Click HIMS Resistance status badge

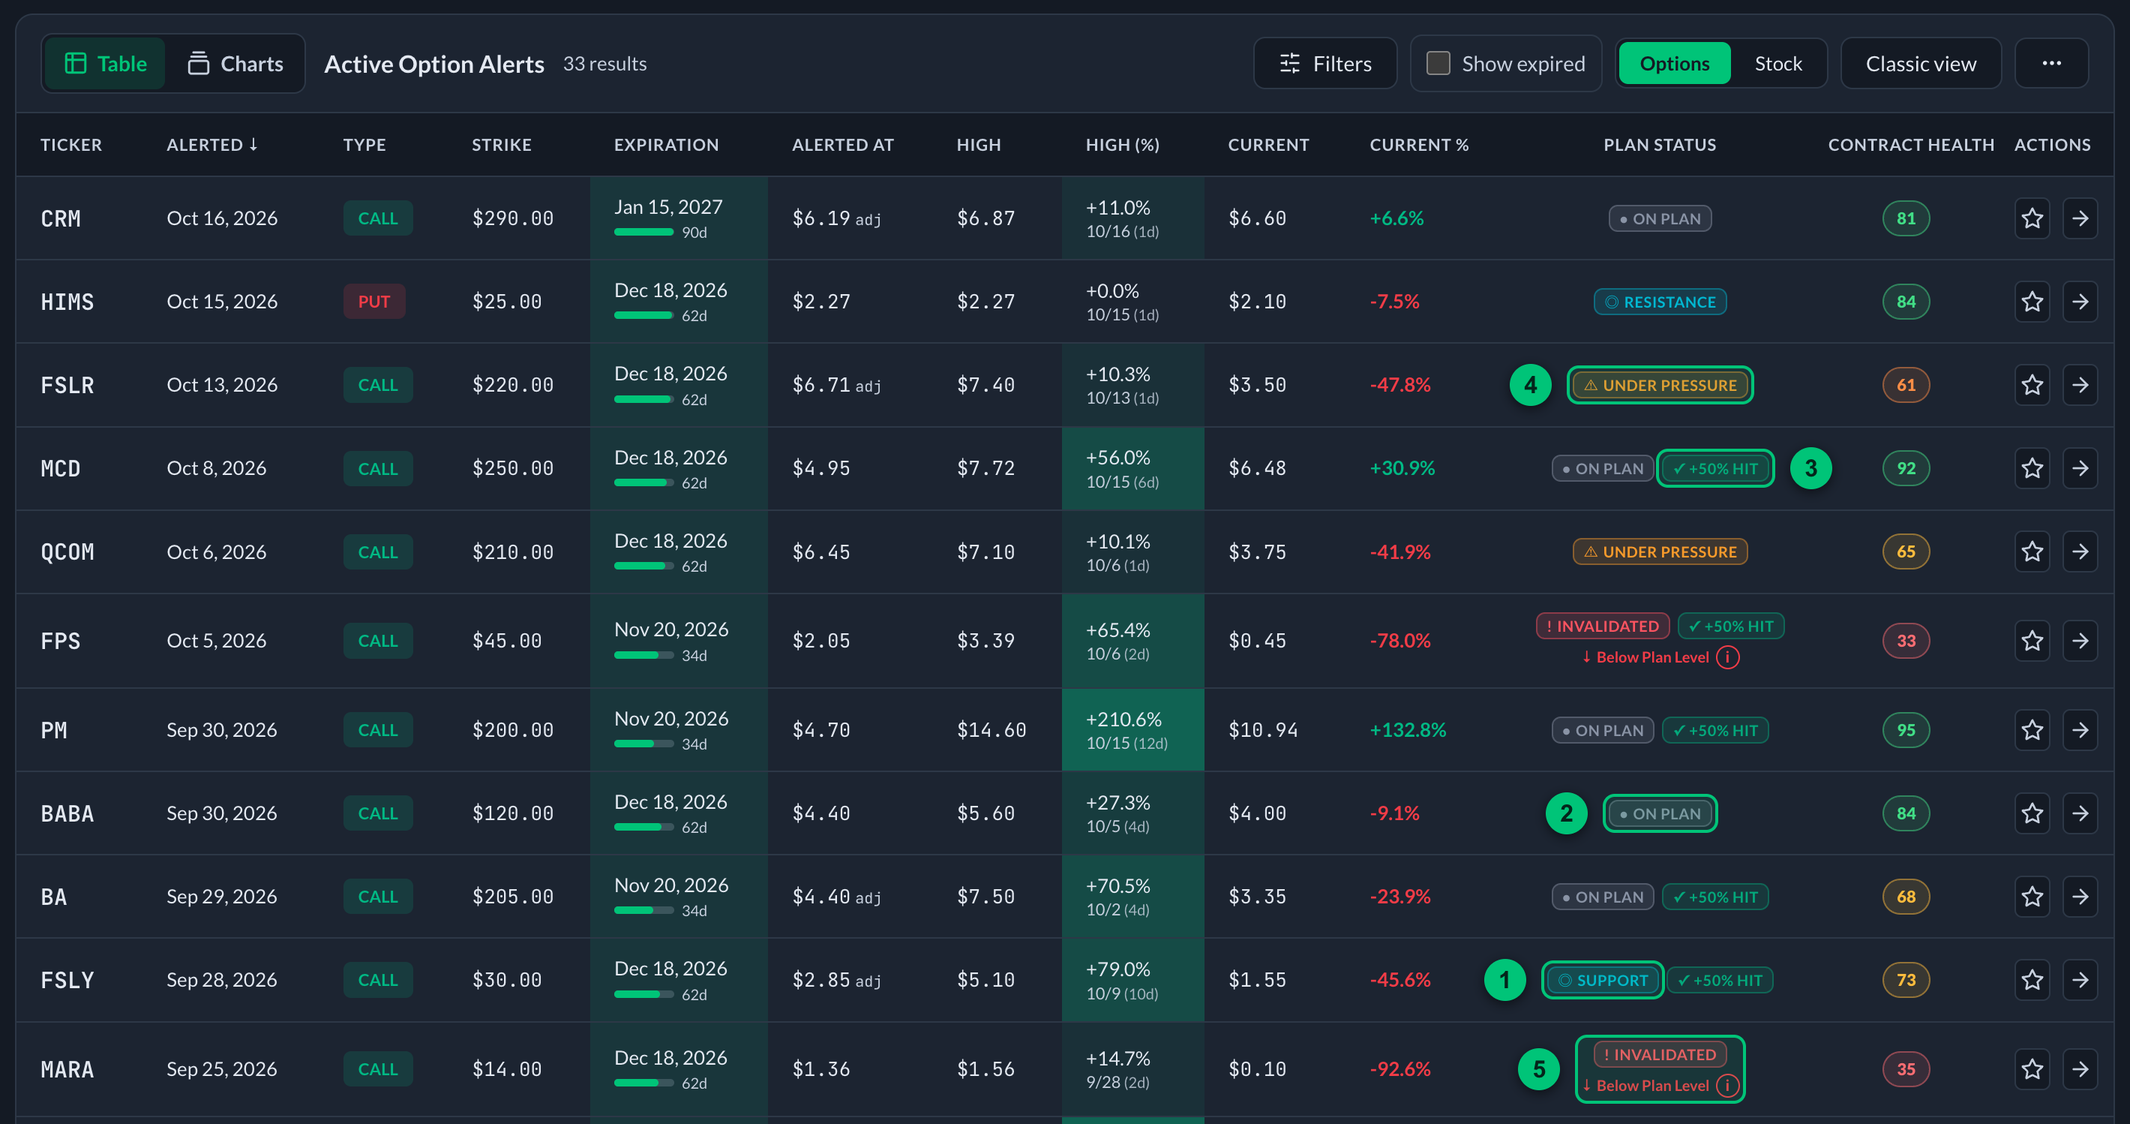[x=1660, y=301]
